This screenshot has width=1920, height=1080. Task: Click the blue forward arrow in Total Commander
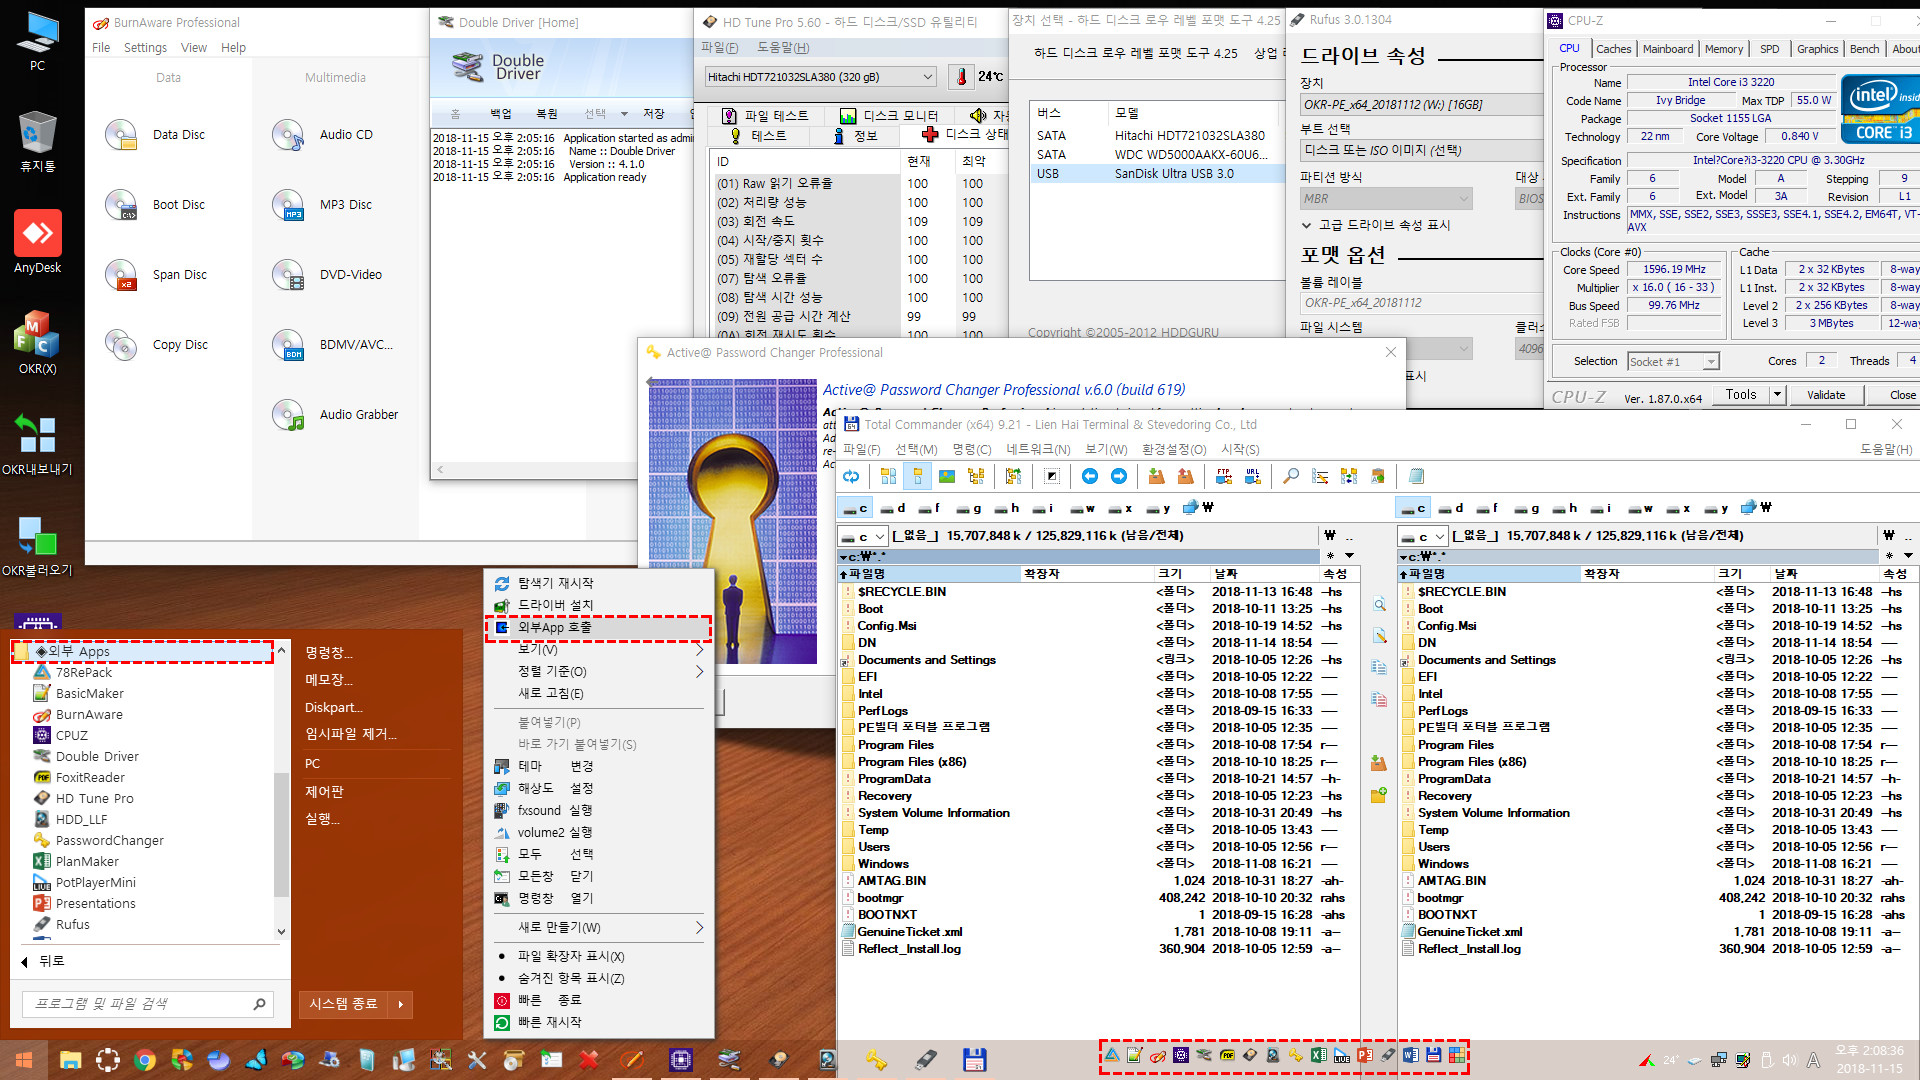tap(1119, 476)
